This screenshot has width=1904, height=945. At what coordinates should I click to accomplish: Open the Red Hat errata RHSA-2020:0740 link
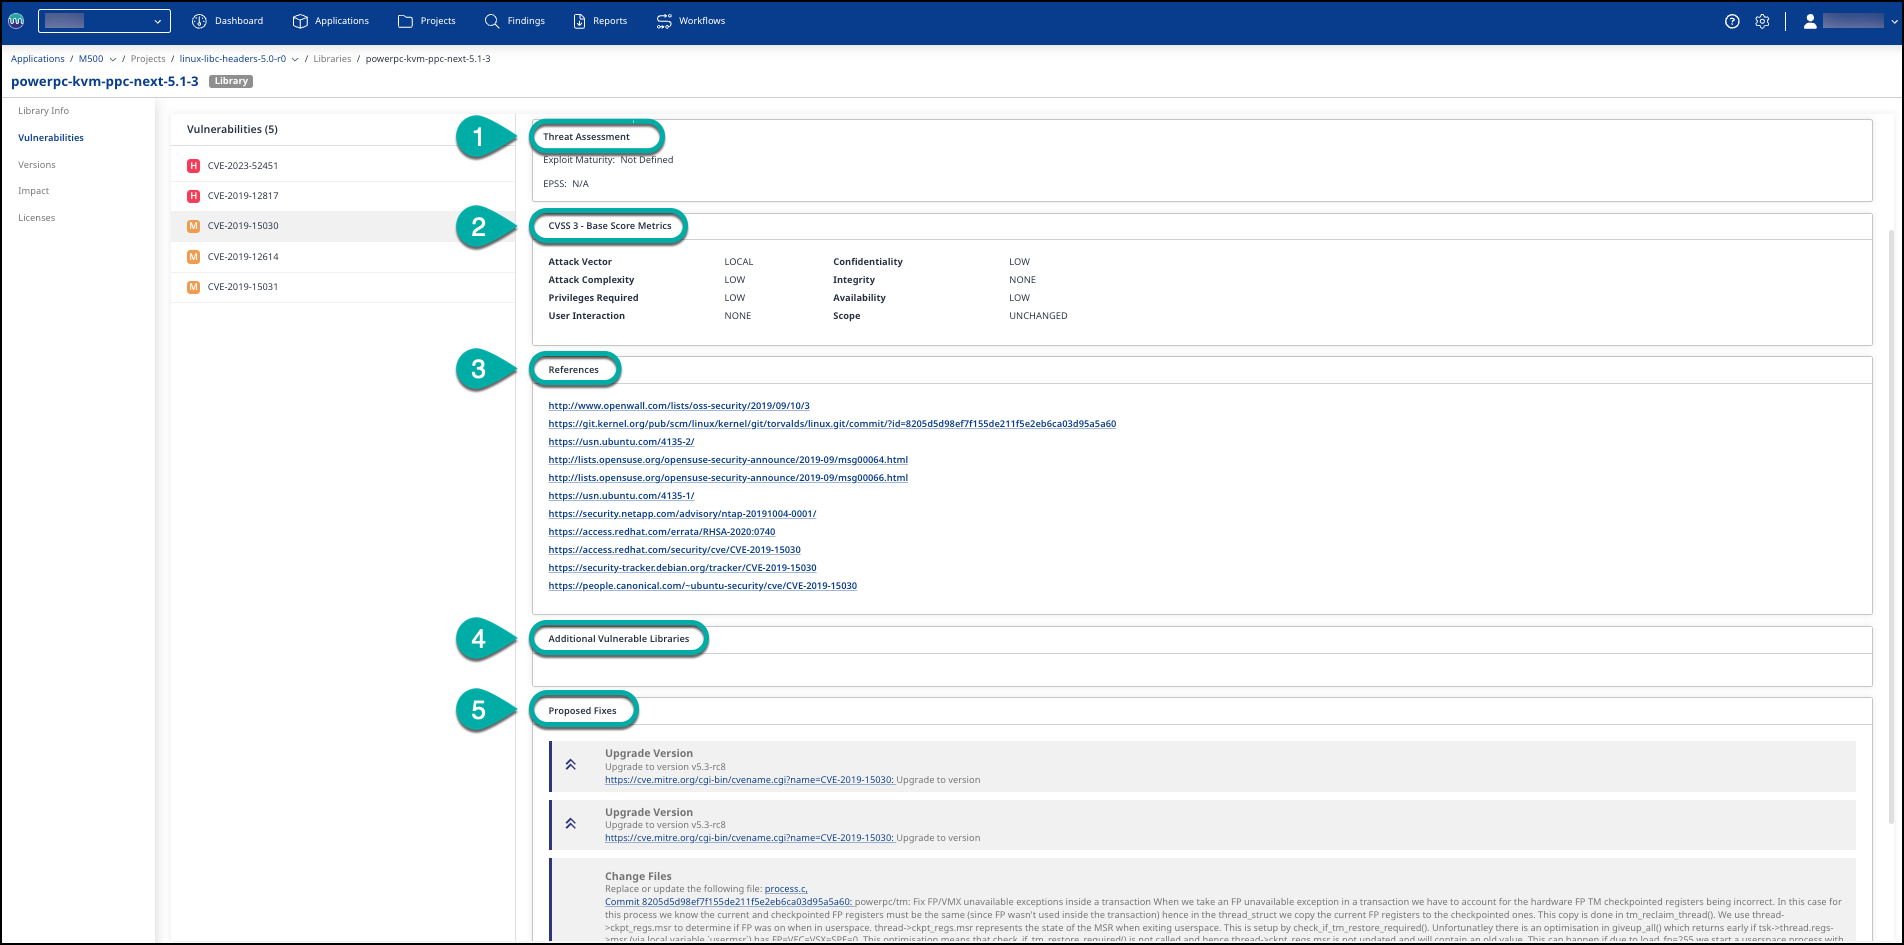click(x=661, y=532)
